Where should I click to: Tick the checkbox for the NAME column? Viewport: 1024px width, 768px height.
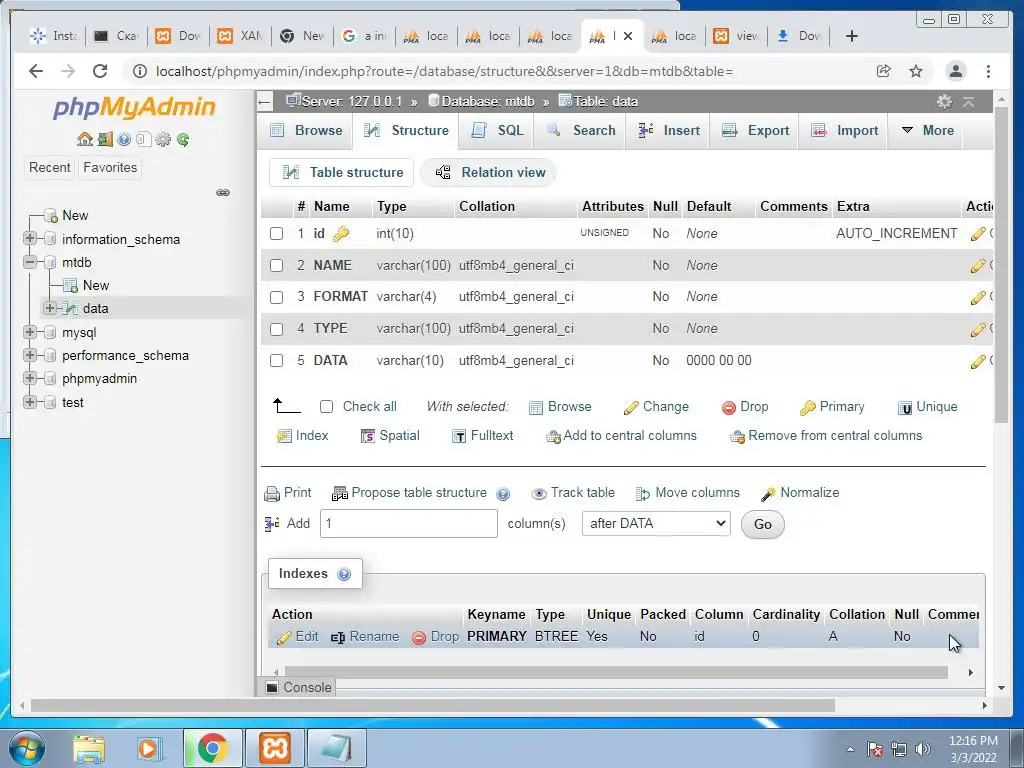(276, 266)
